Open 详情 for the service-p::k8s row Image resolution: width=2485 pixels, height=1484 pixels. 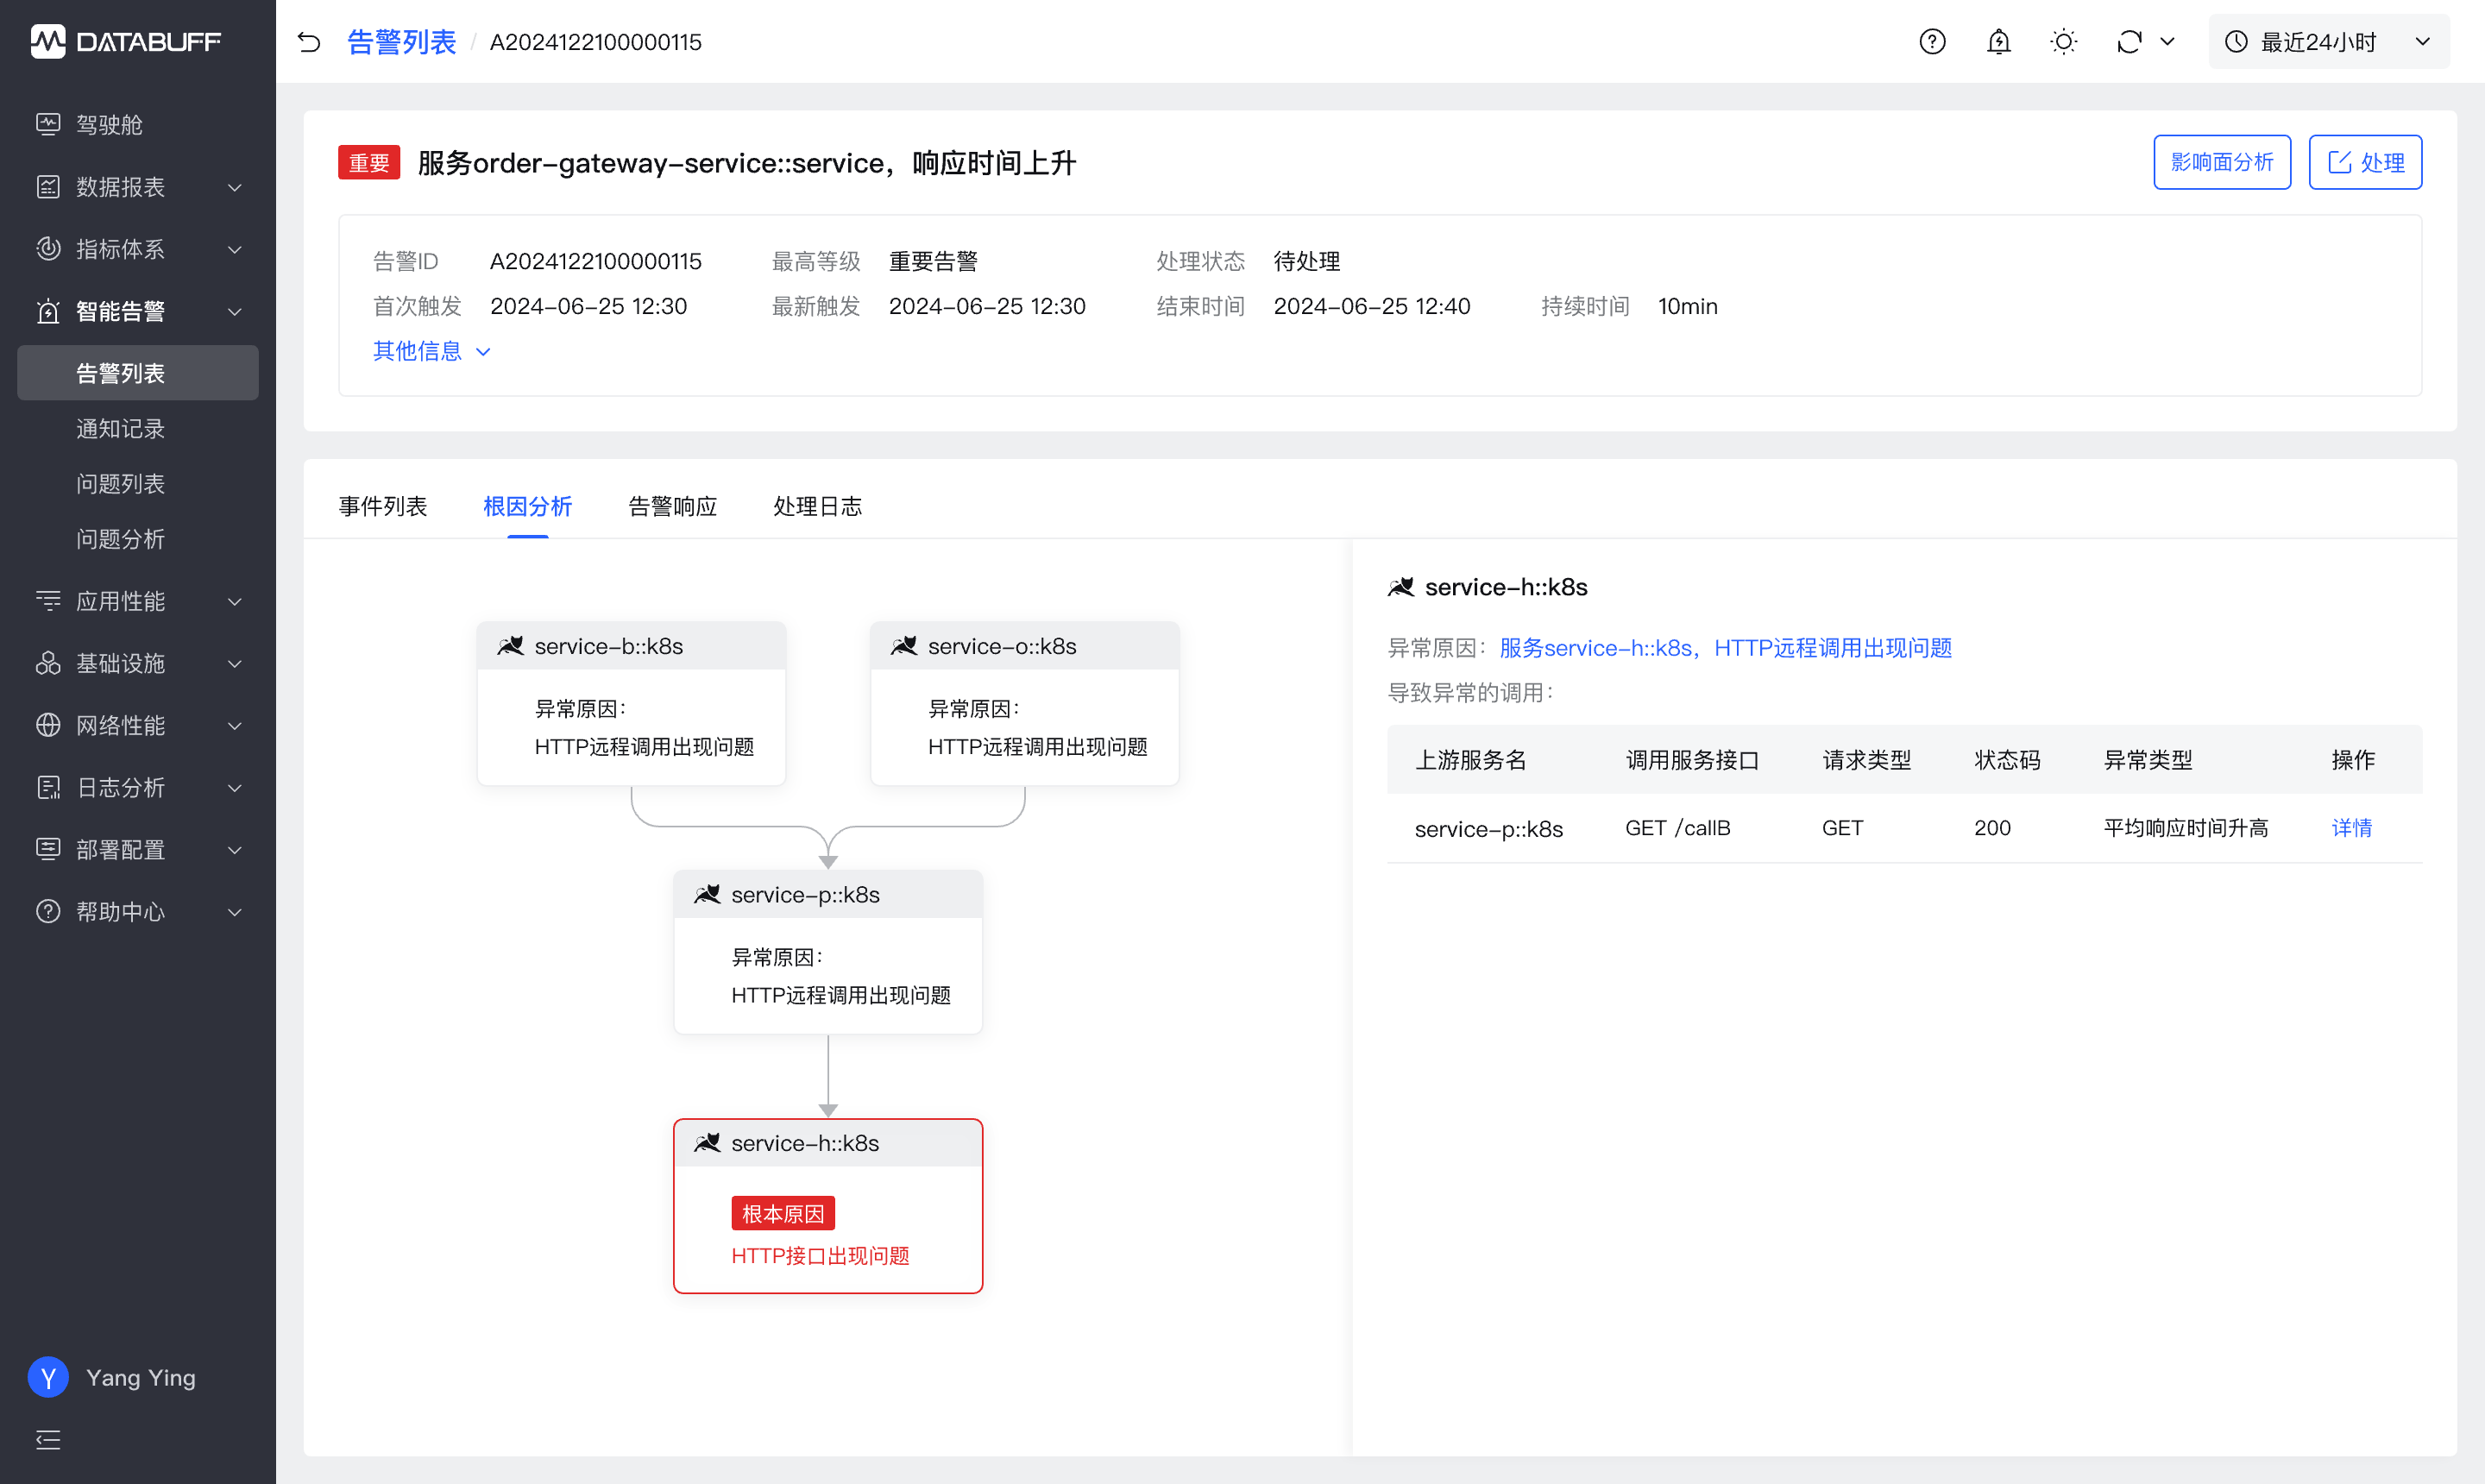2352,828
